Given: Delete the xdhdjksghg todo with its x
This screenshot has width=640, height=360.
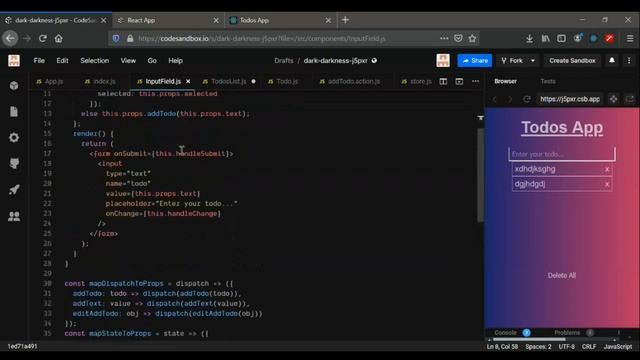Looking at the screenshot, I should click(x=607, y=169).
